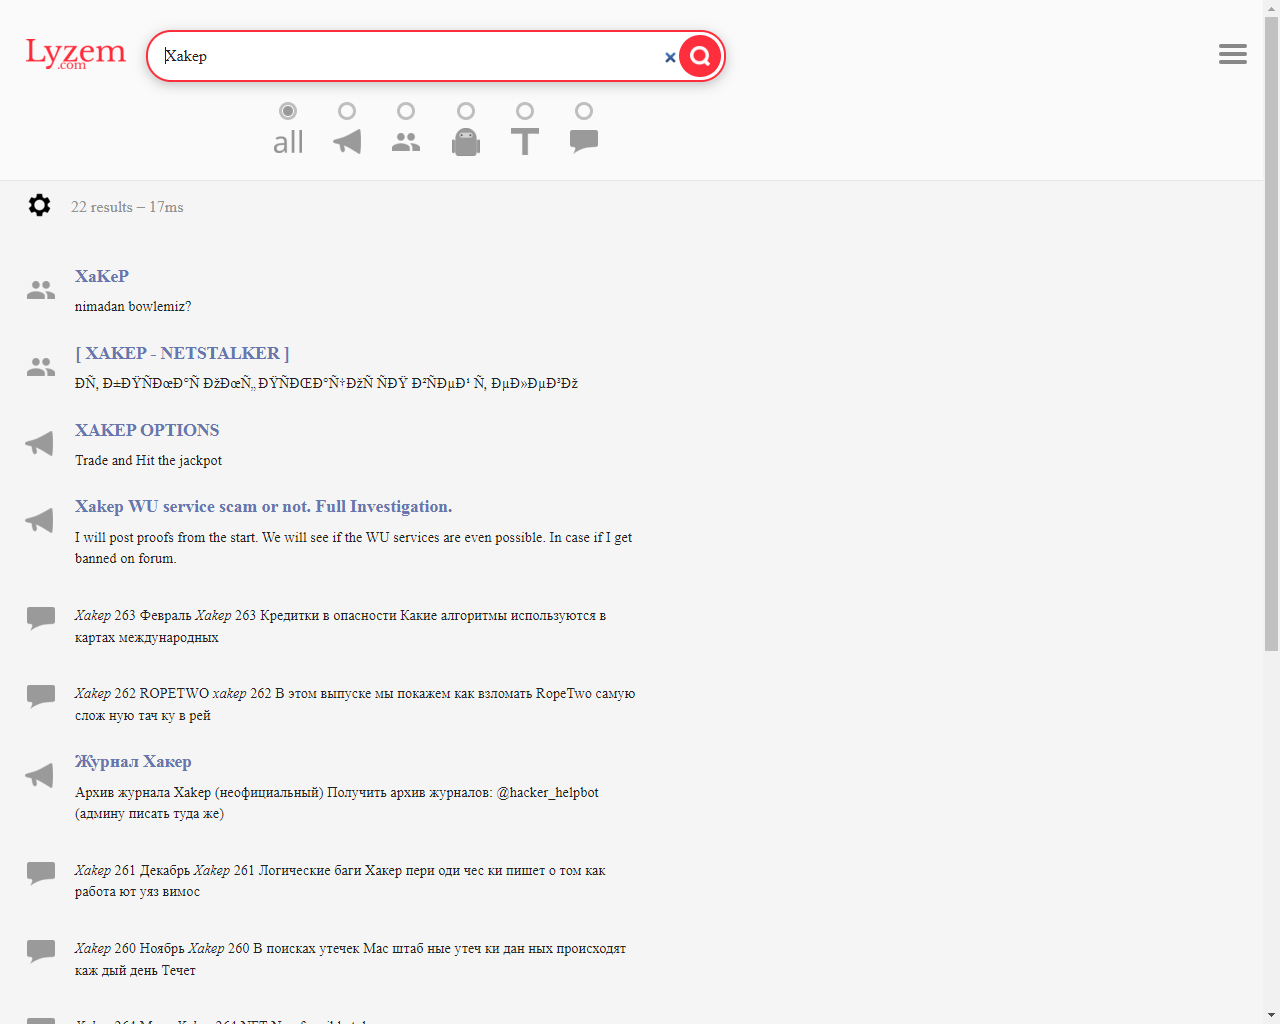This screenshot has height=1024, width=1280.
Task: Click the messages speech bubble filter icon
Action: pos(584,142)
